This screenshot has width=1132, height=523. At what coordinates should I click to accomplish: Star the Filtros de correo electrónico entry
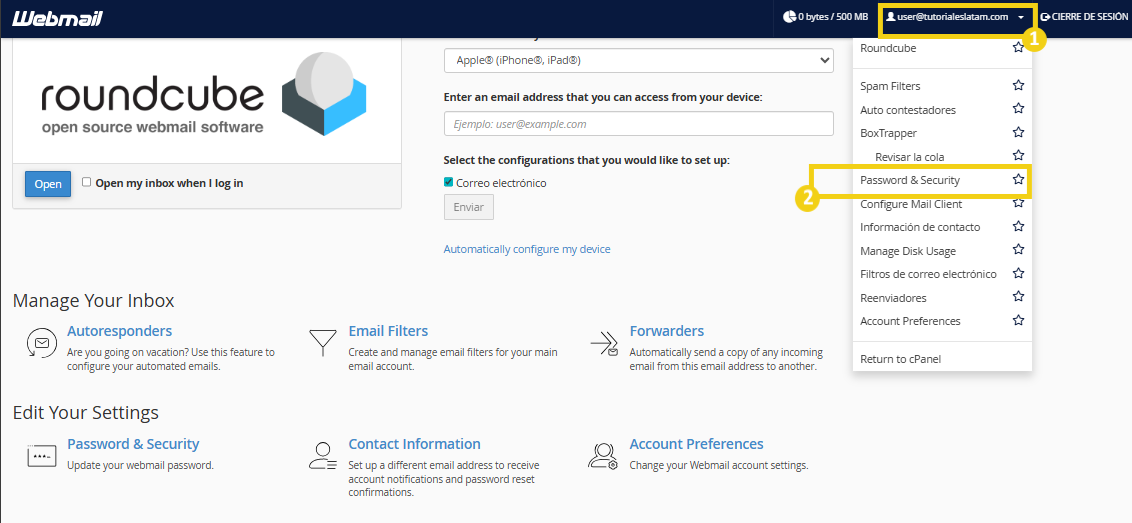pyautogui.click(x=1018, y=273)
